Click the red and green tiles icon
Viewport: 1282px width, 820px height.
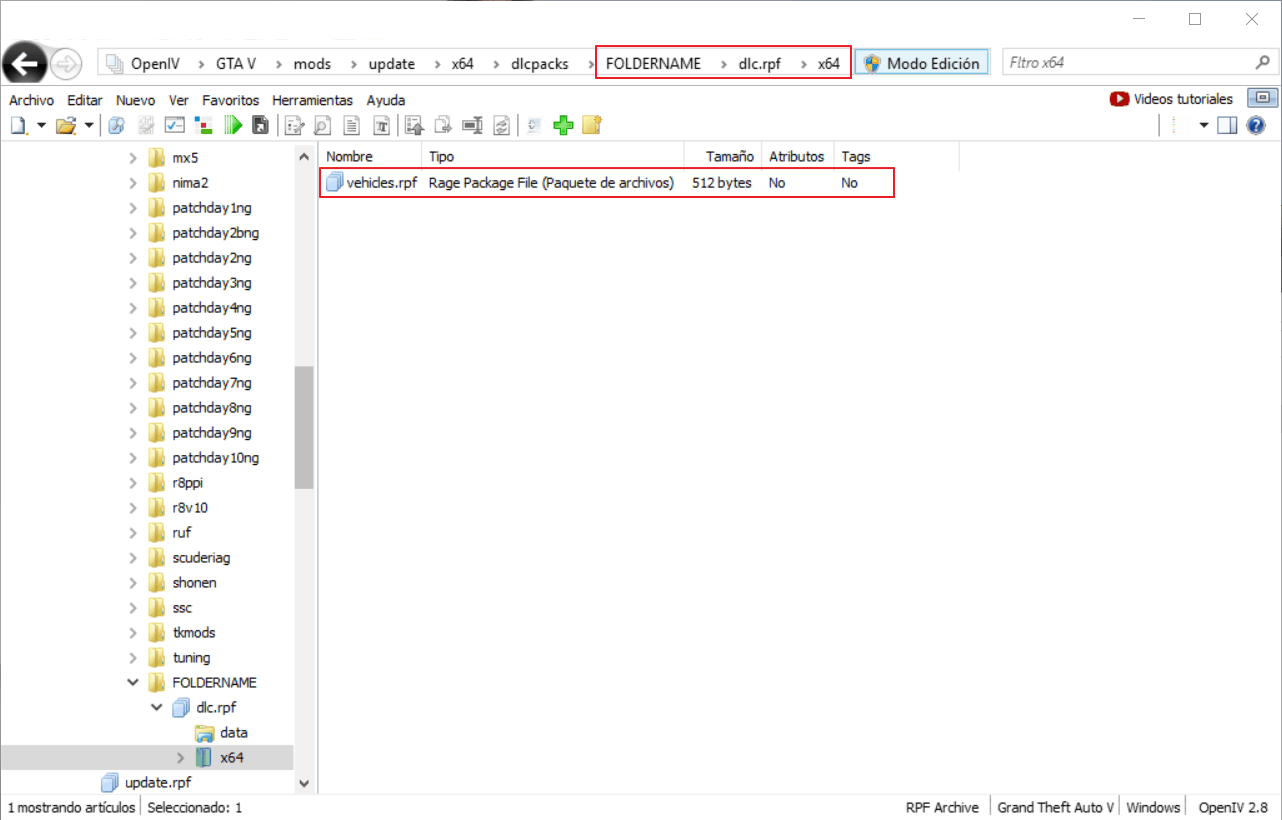tap(204, 125)
